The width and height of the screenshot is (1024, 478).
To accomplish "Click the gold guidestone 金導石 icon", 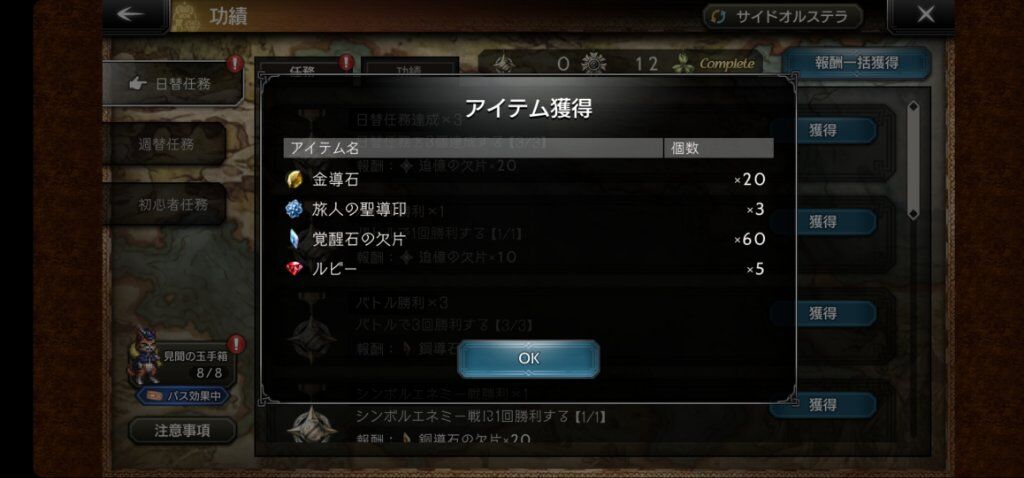I will tap(295, 180).
